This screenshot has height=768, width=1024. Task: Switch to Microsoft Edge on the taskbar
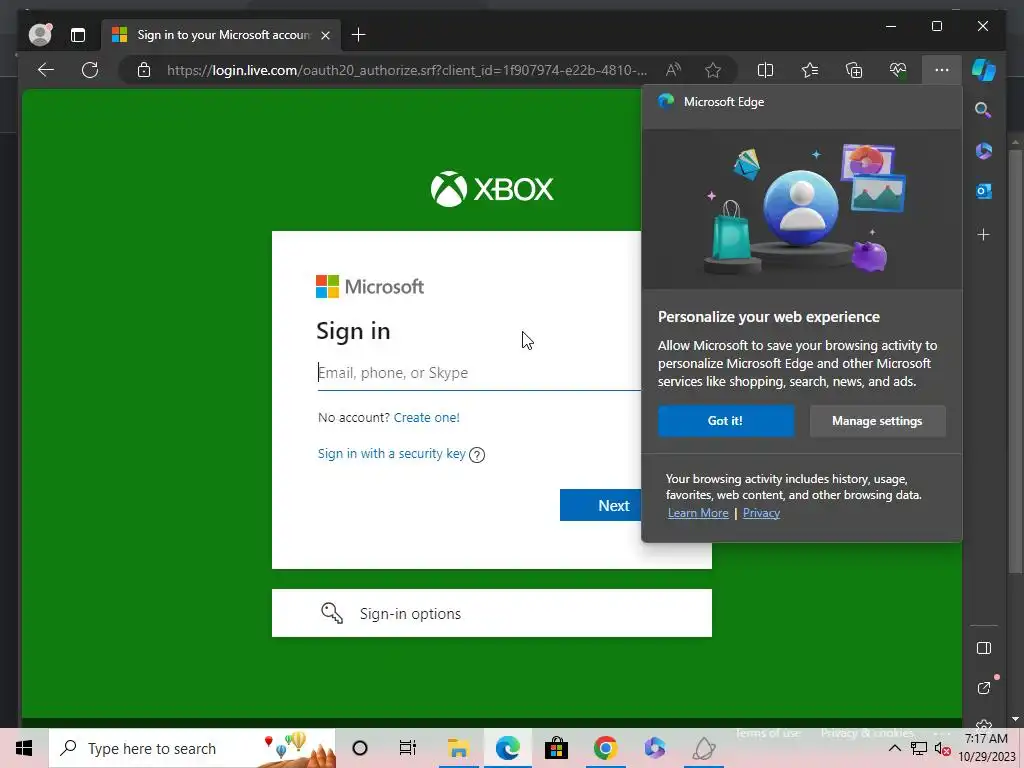coord(507,748)
